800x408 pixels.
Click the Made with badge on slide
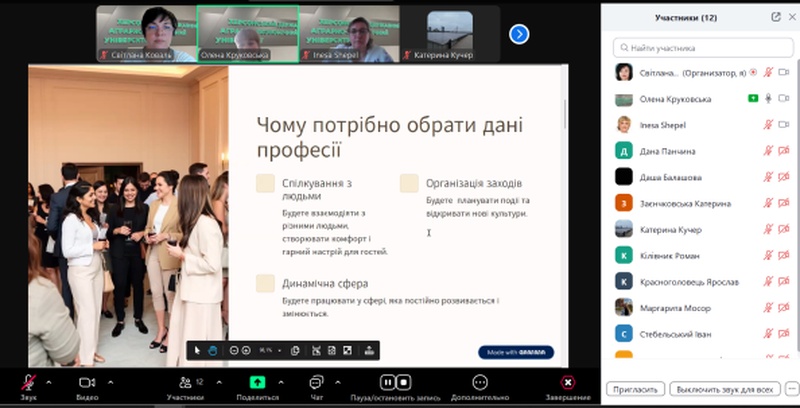(x=516, y=352)
